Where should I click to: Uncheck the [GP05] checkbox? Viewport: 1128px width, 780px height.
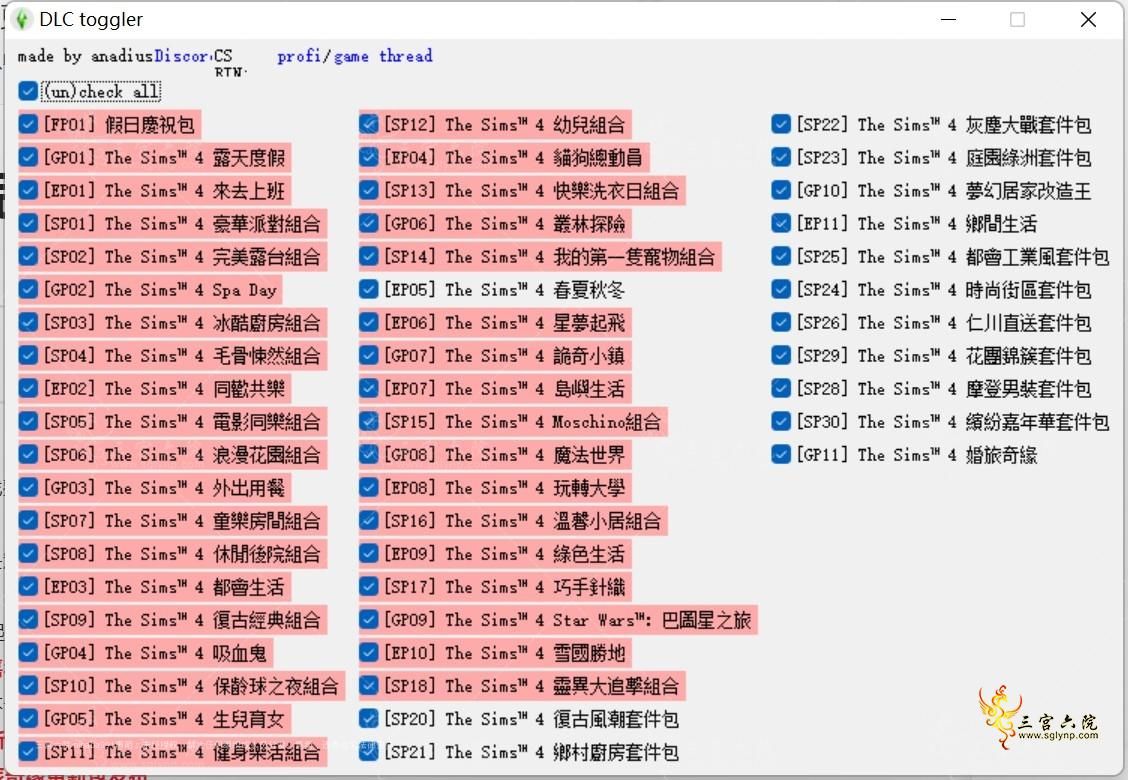tap(28, 720)
